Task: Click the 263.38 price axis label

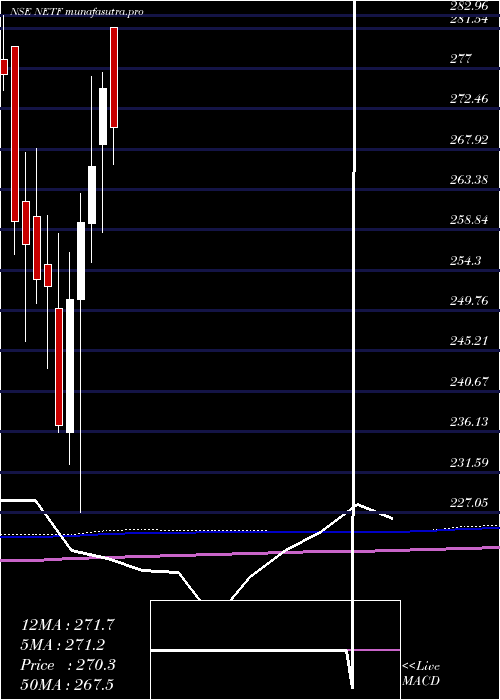Action: tap(469, 179)
